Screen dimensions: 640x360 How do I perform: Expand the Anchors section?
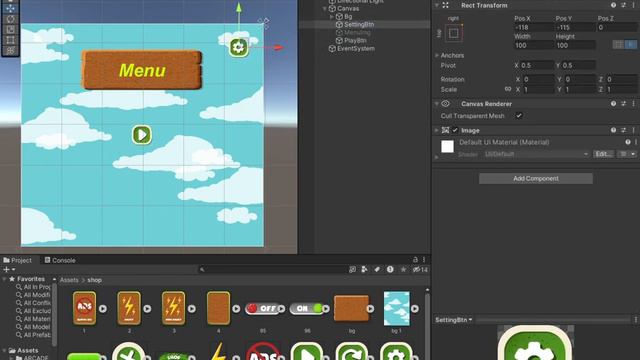(437, 55)
